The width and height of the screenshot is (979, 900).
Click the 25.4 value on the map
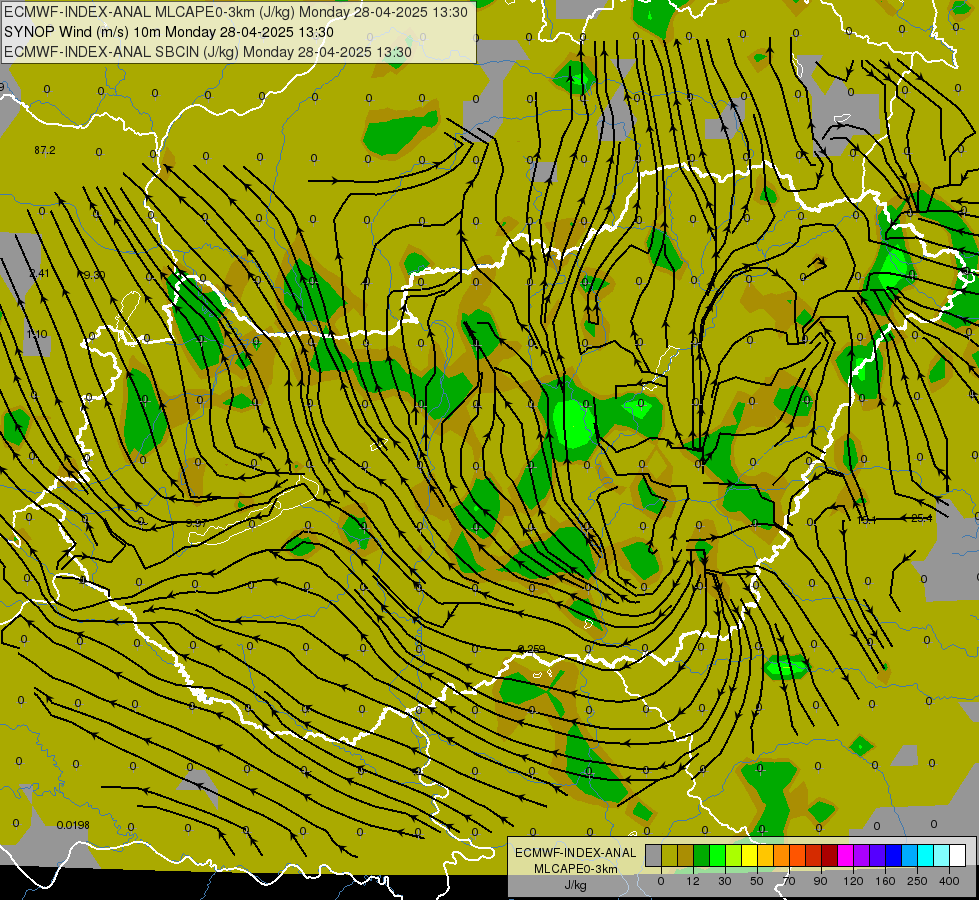(x=922, y=518)
